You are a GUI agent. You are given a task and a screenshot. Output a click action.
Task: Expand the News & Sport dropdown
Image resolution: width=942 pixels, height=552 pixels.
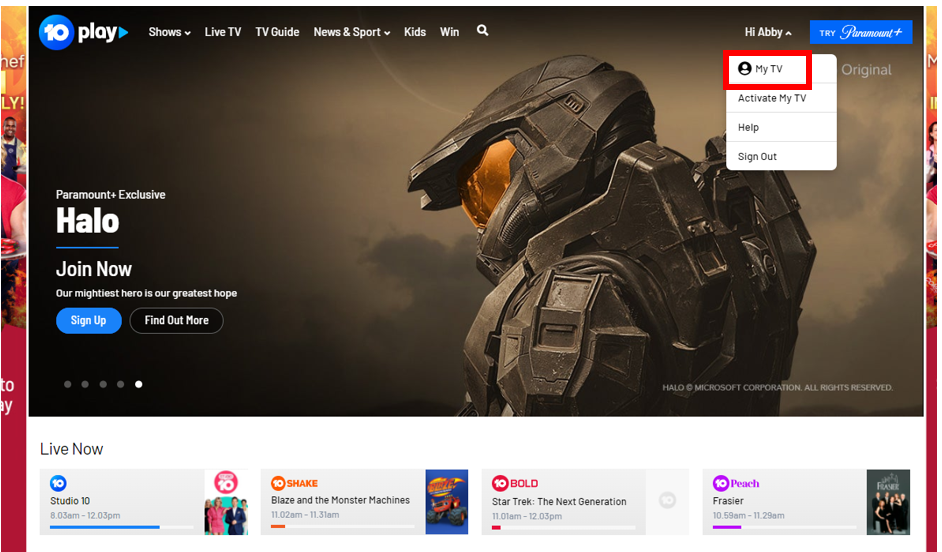pyautogui.click(x=351, y=32)
